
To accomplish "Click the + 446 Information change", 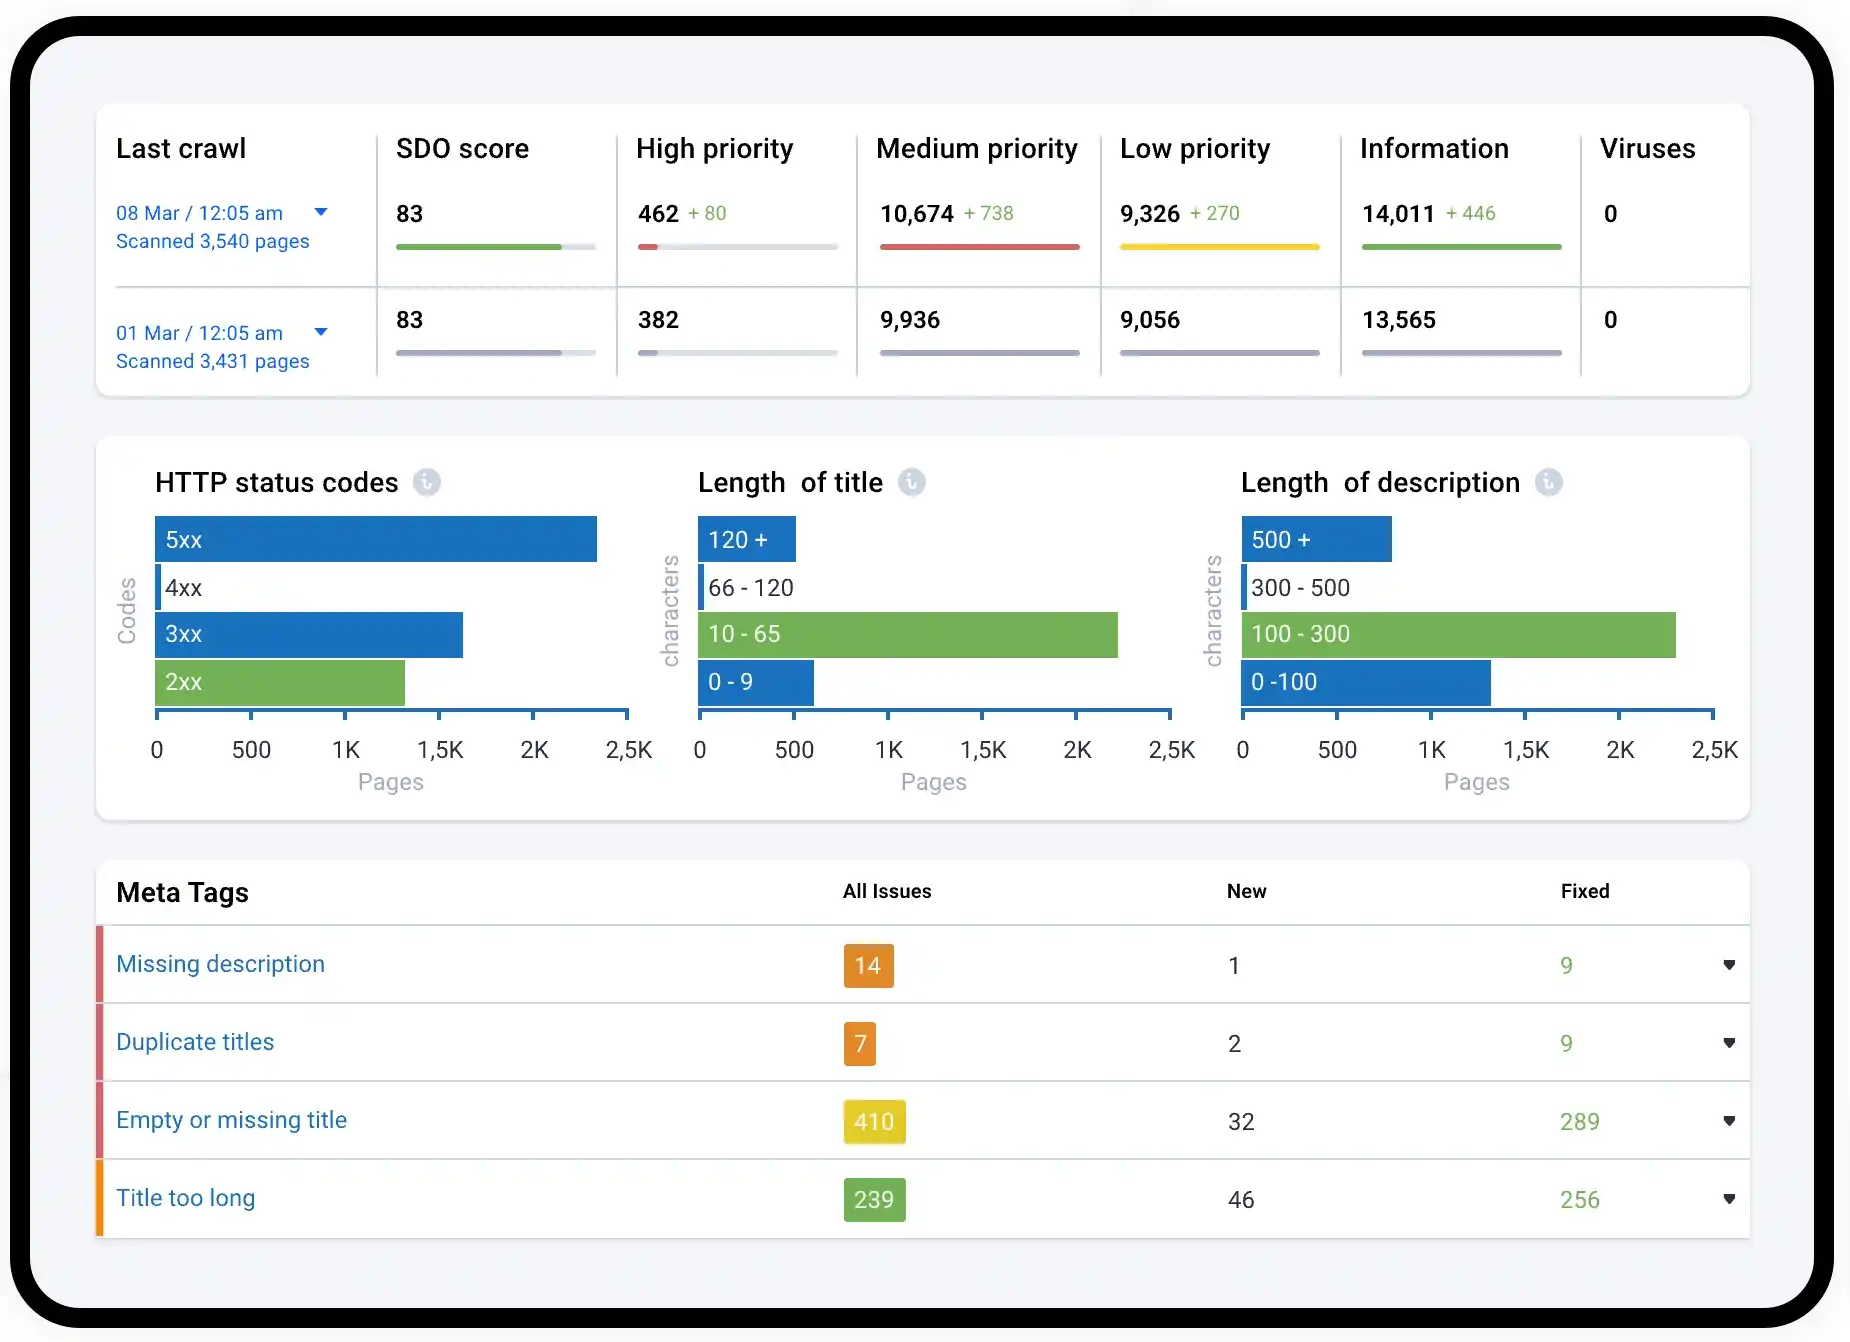I will coord(1471,213).
